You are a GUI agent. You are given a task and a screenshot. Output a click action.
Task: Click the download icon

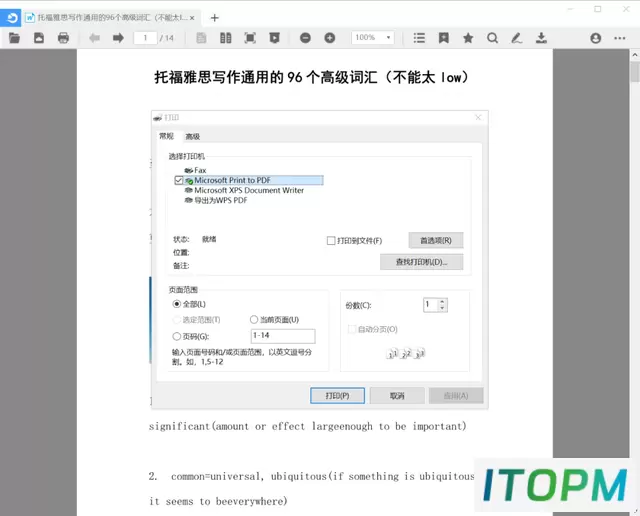coord(541,38)
